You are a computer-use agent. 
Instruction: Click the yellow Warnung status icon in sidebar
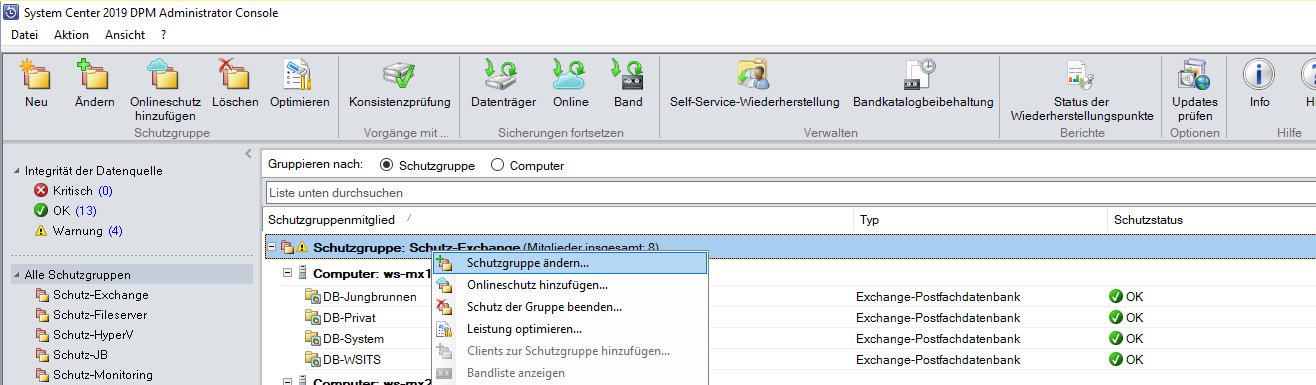click(x=41, y=231)
